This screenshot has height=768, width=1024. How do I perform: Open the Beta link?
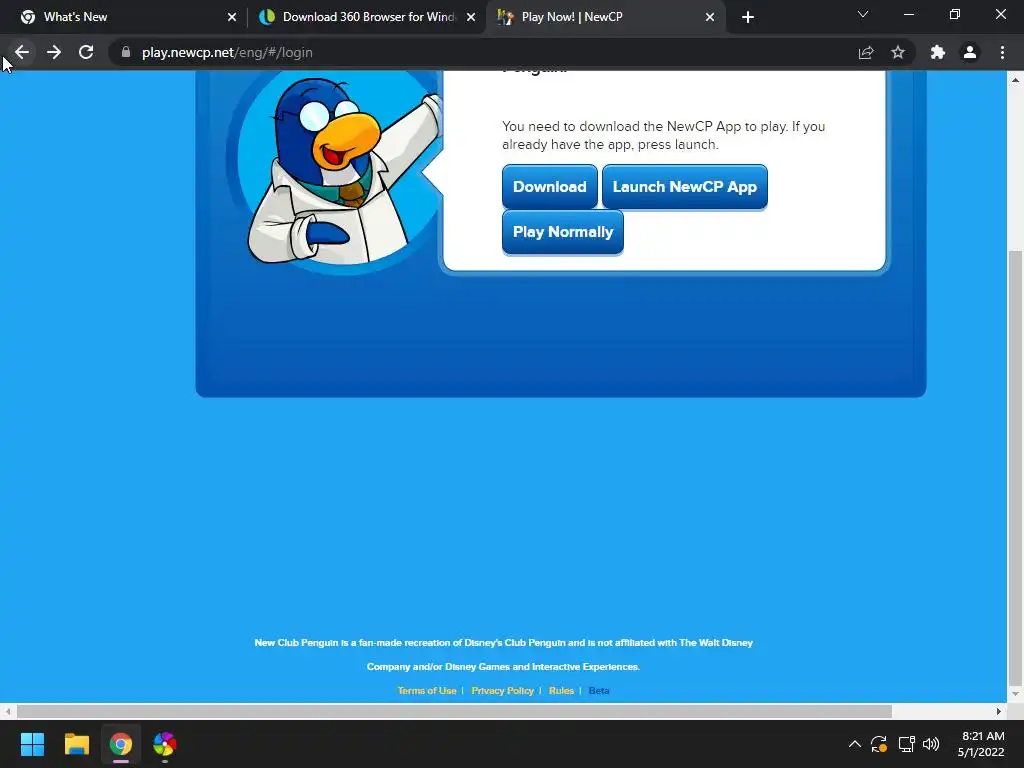(599, 690)
